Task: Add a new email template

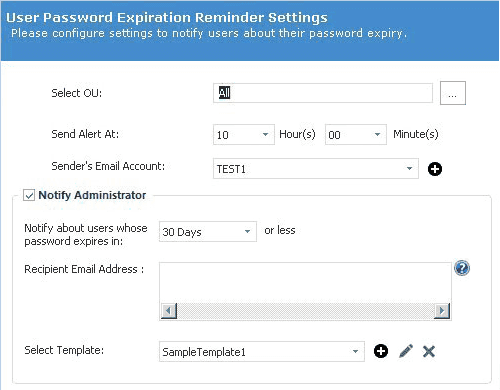Action: pyautogui.click(x=381, y=351)
